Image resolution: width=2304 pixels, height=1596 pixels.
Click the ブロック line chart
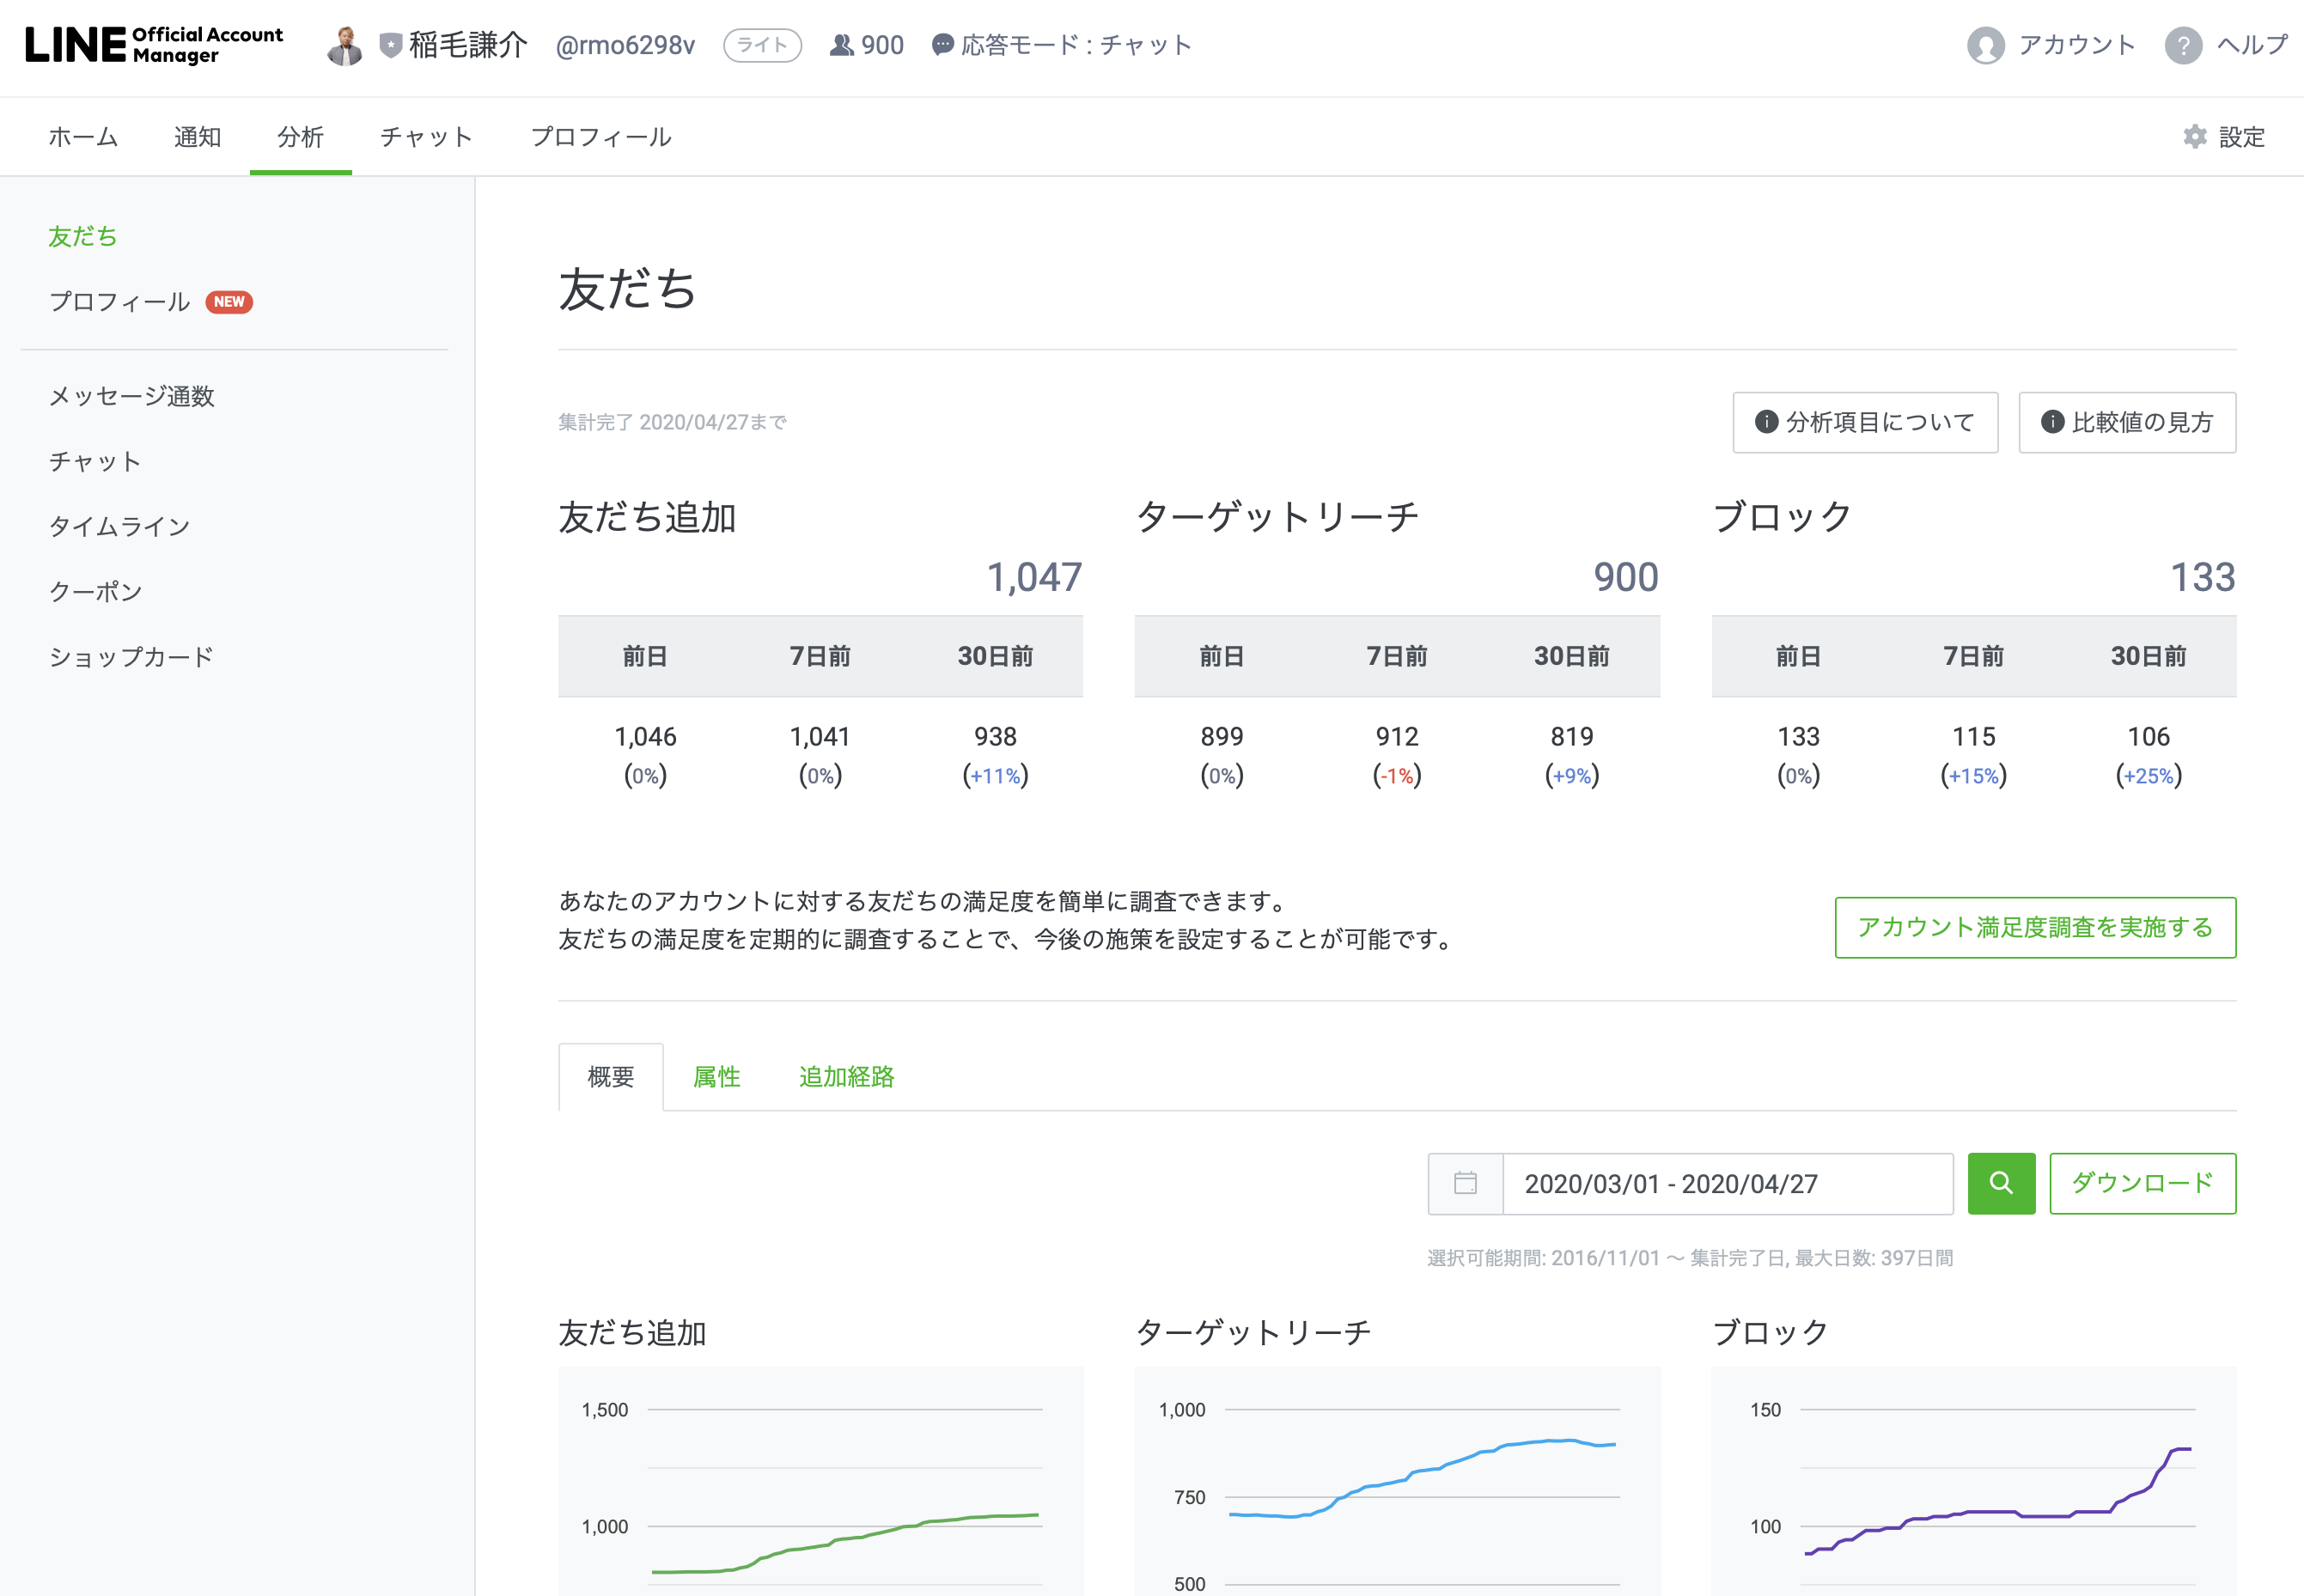click(1974, 1481)
